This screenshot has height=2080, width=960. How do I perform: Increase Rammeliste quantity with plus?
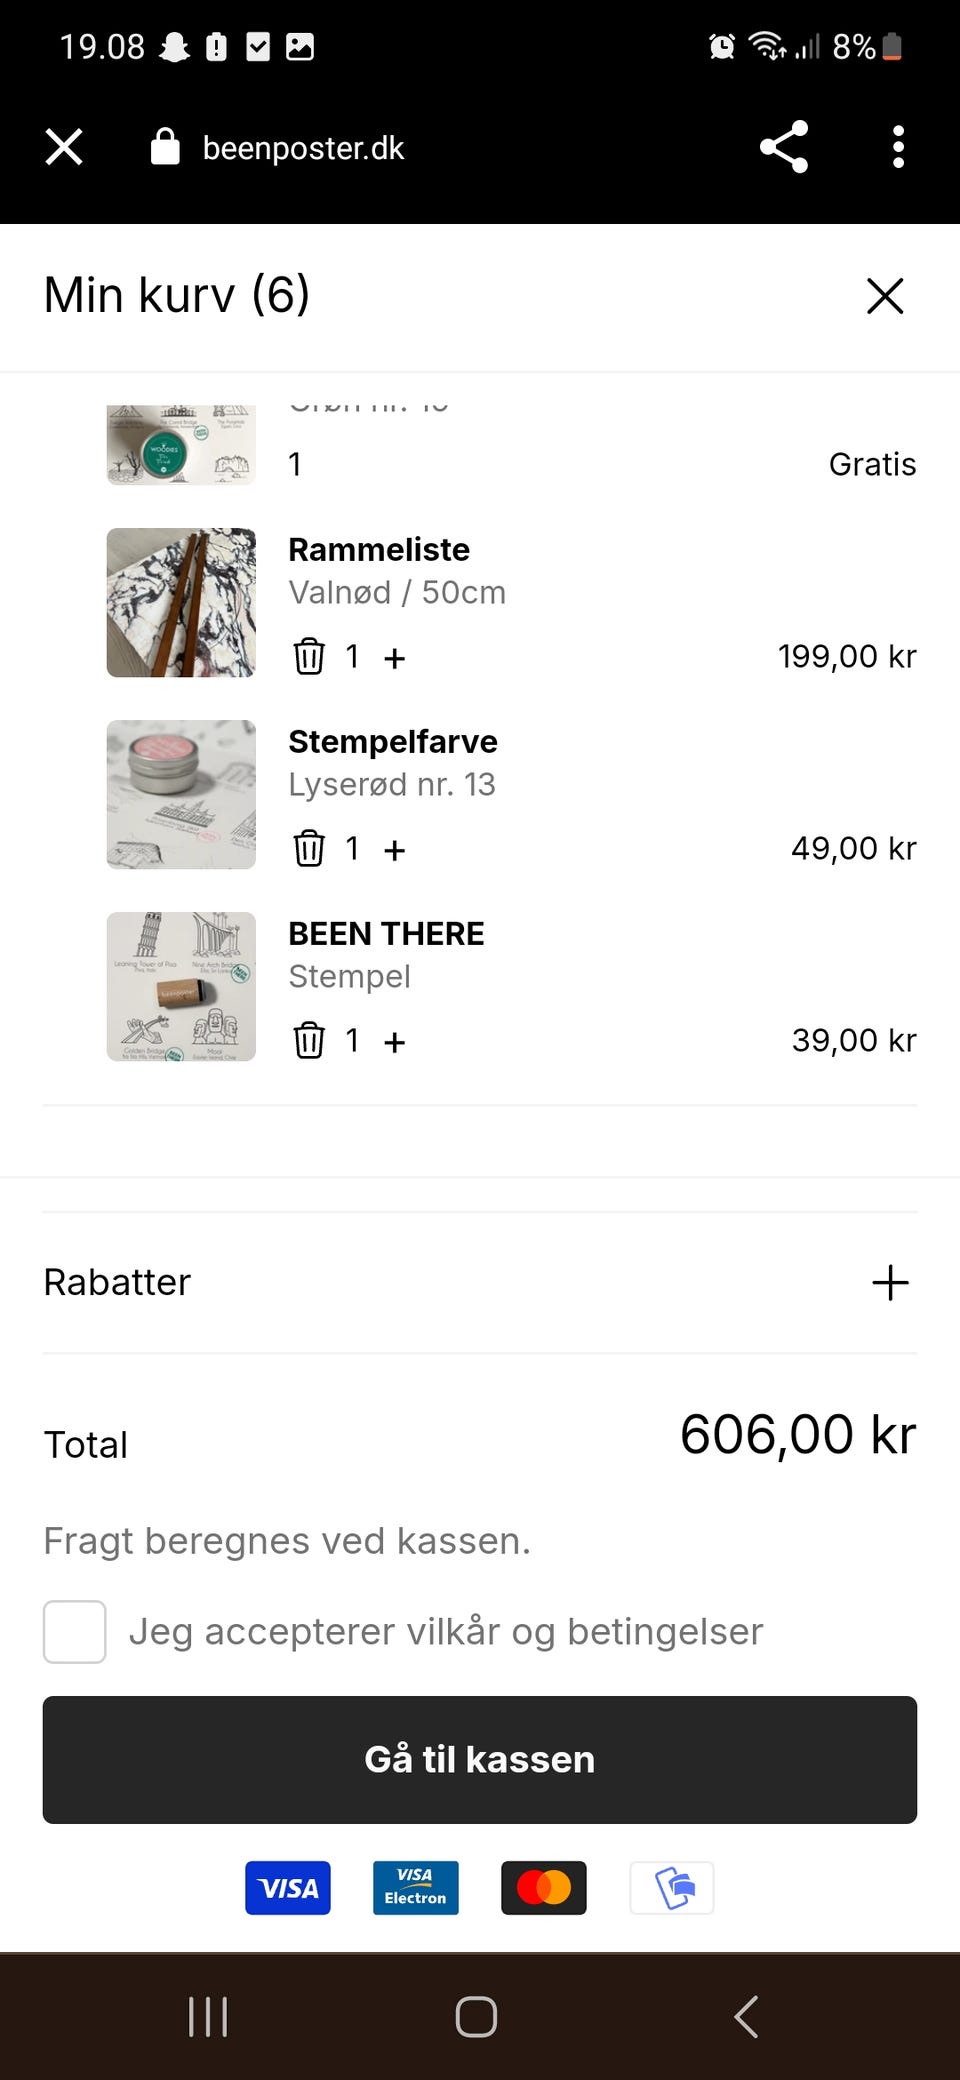395,658
